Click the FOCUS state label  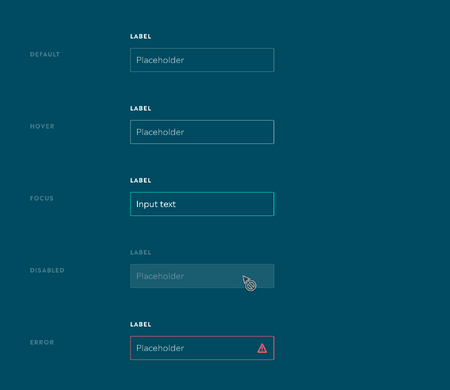click(42, 198)
